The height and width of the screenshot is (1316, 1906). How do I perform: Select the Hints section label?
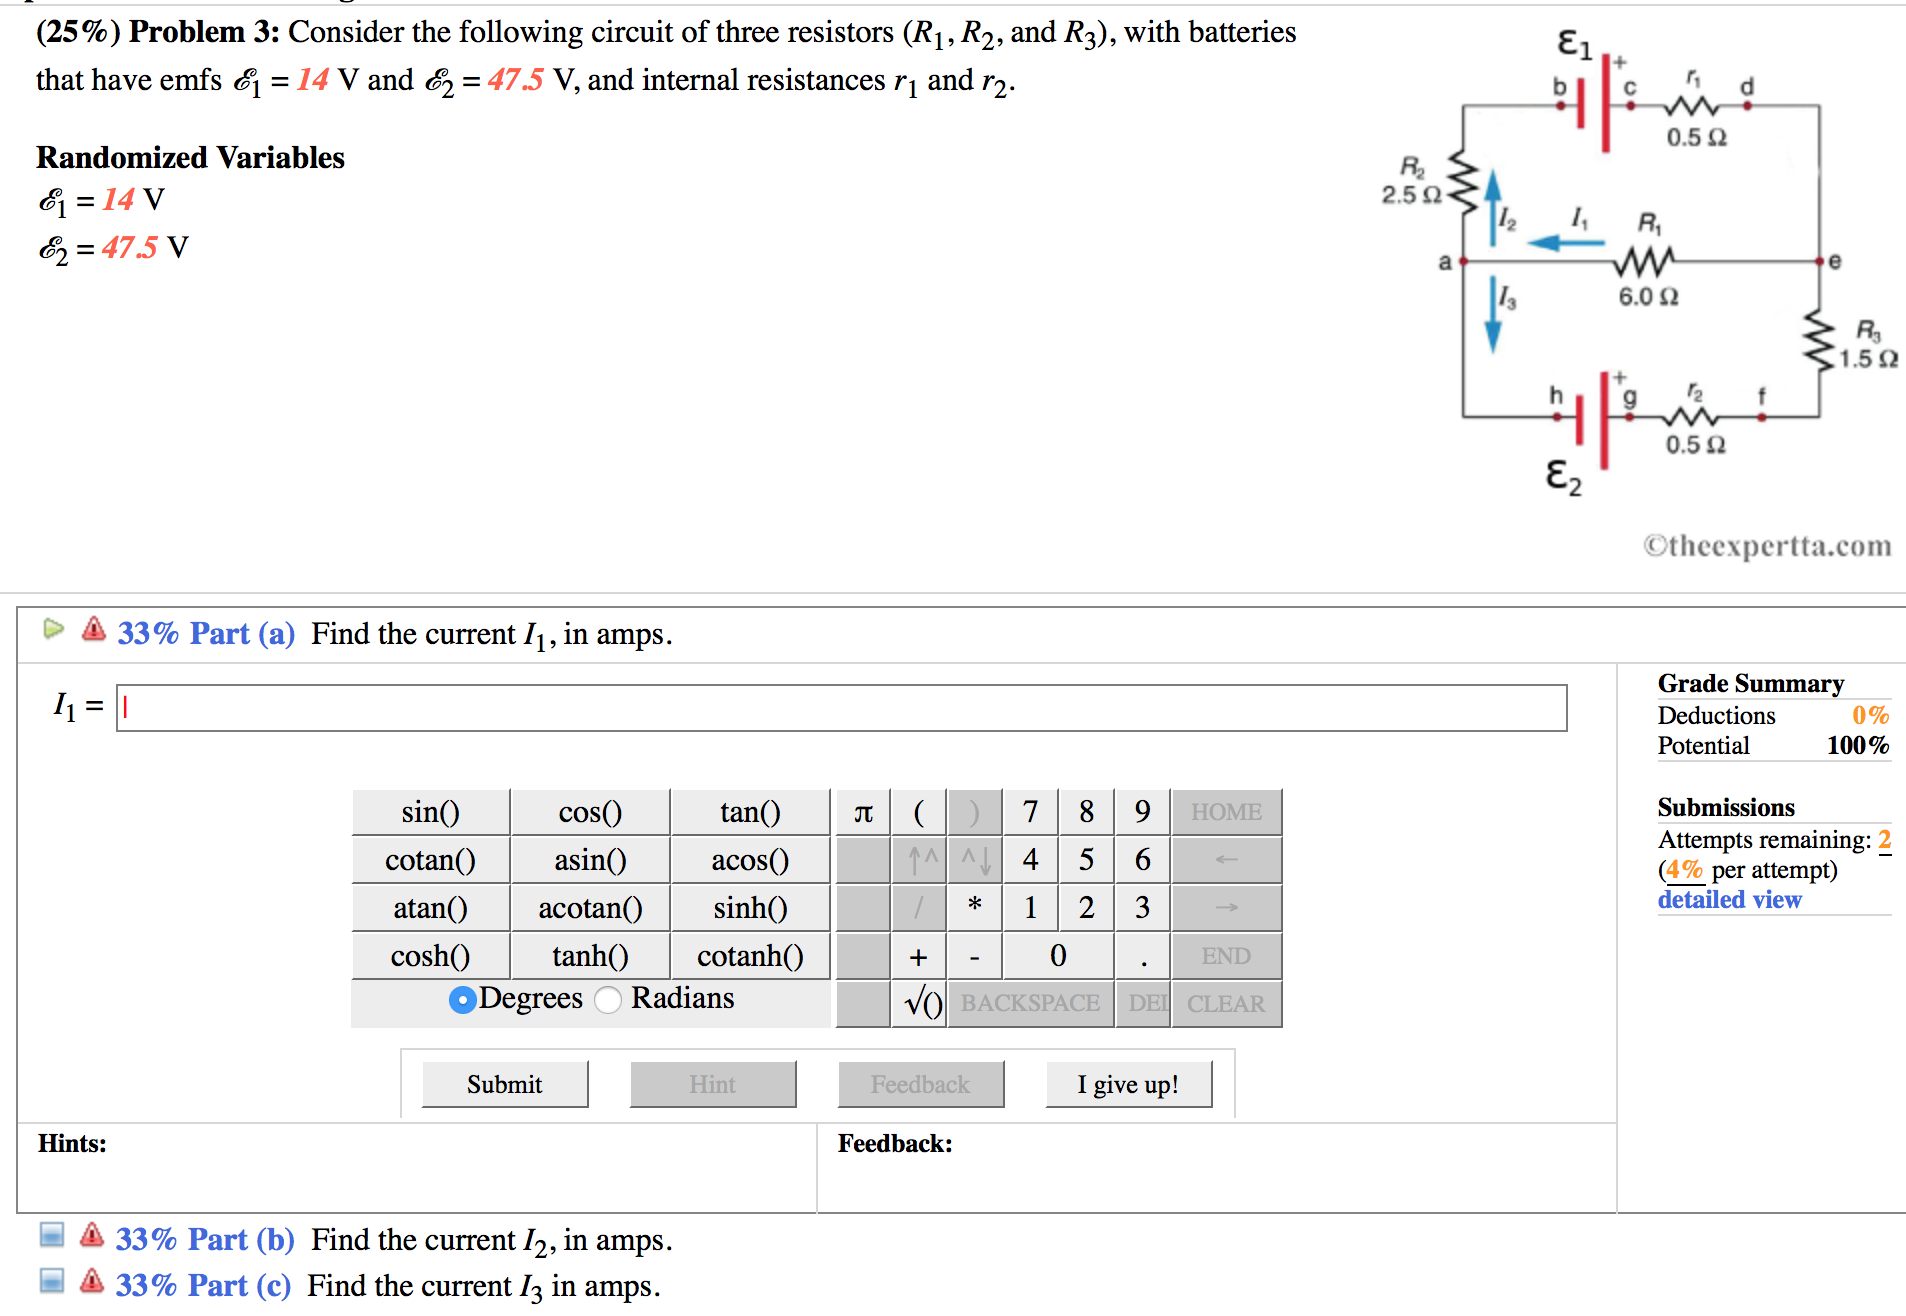point(70,1143)
